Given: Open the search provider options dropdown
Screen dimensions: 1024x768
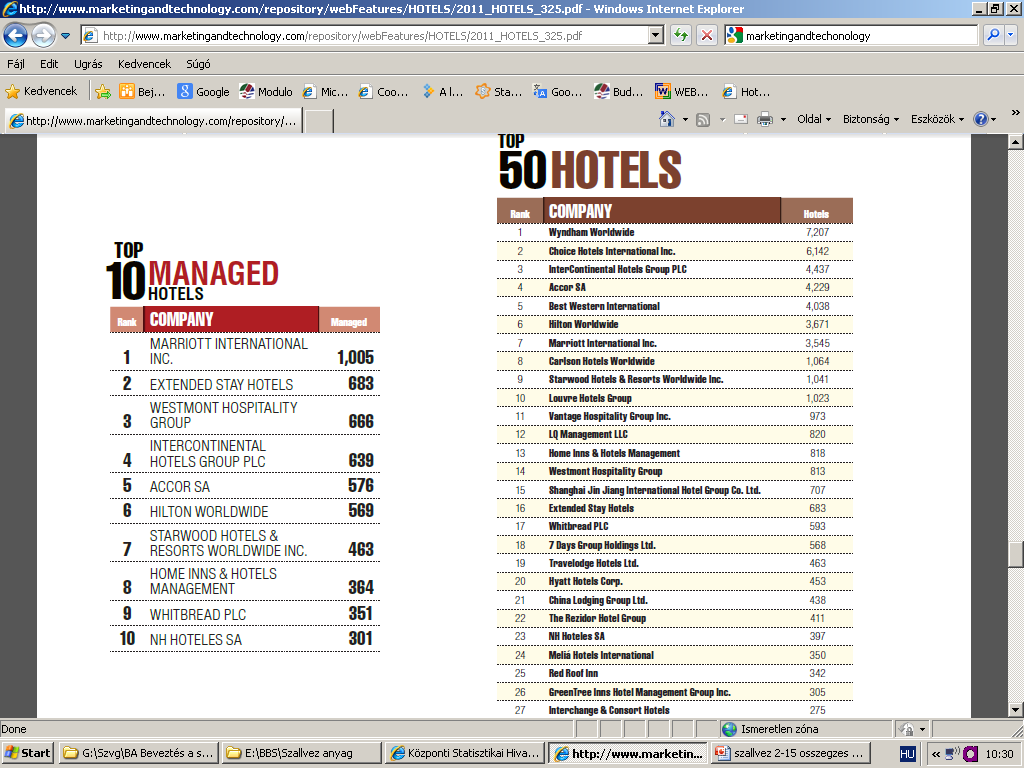Looking at the screenshot, I should pos(1011,35).
